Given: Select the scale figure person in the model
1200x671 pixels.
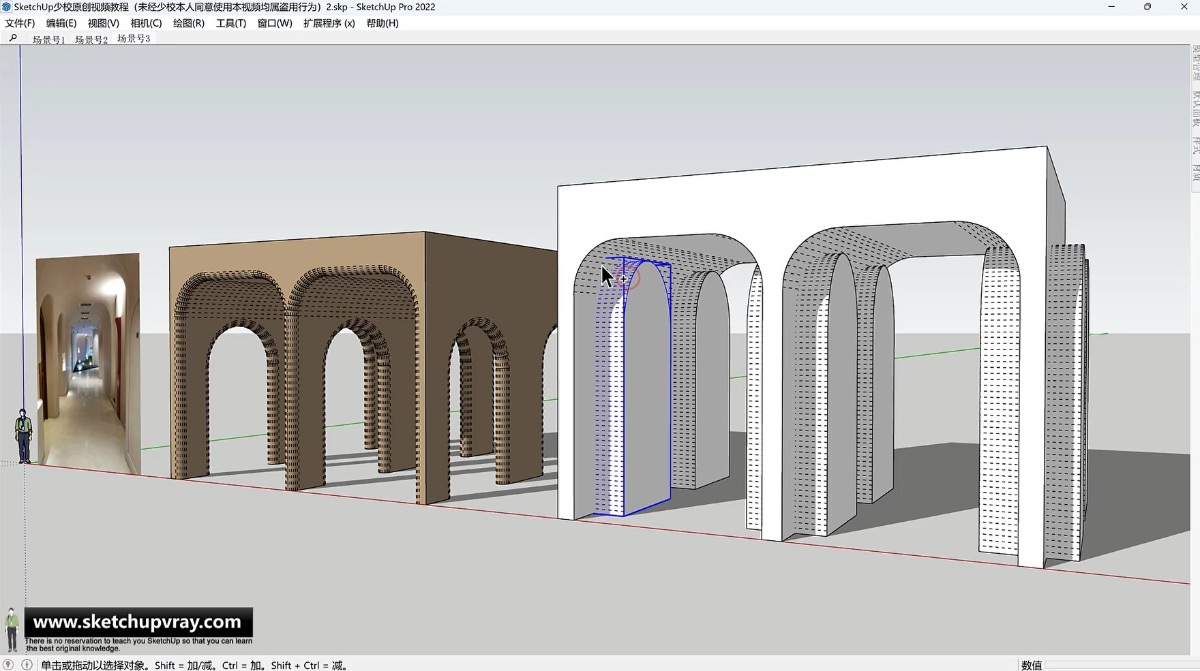Looking at the screenshot, I should point(22,436).
